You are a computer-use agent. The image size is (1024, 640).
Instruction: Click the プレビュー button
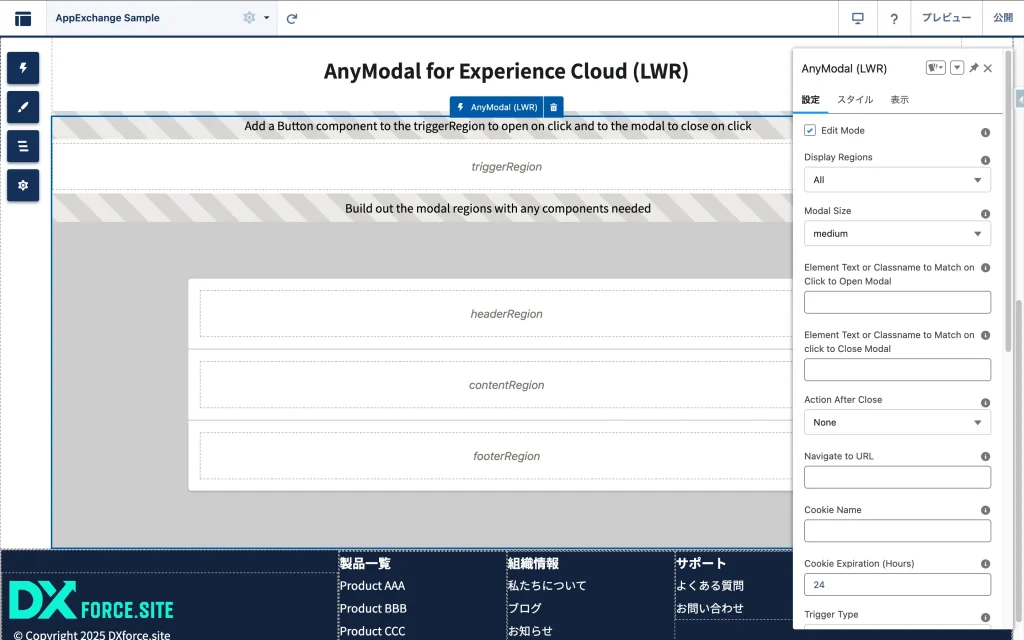pos(946,18)
